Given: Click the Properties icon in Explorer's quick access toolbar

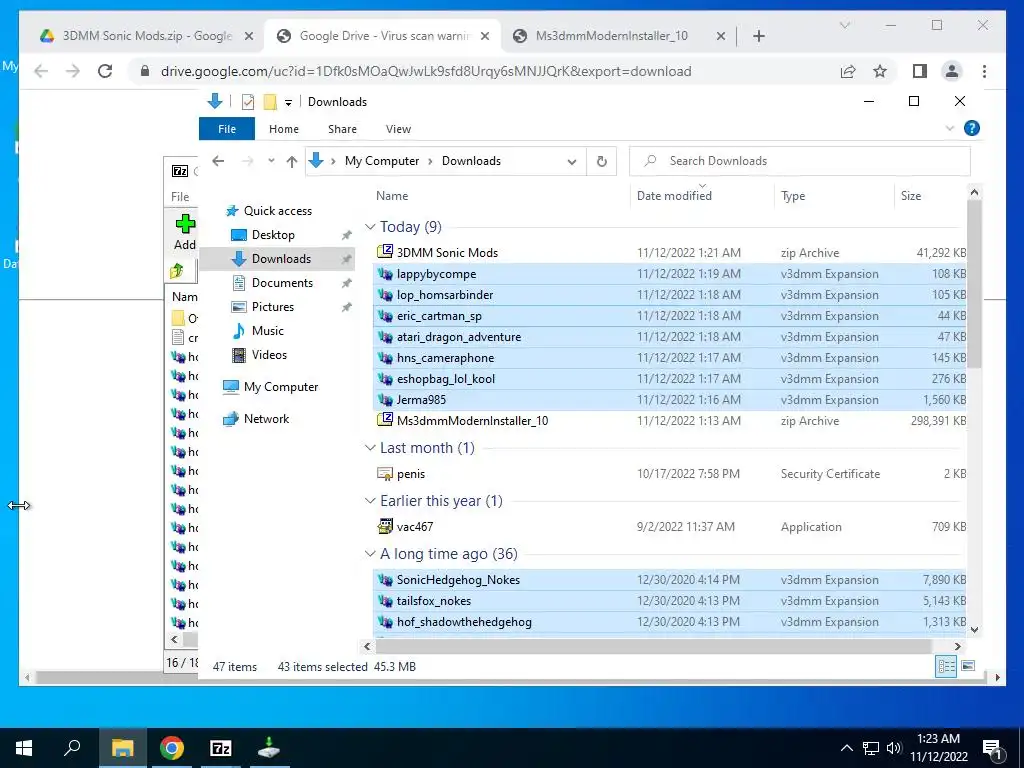Looking at the screenshot, I should [248, 102].
